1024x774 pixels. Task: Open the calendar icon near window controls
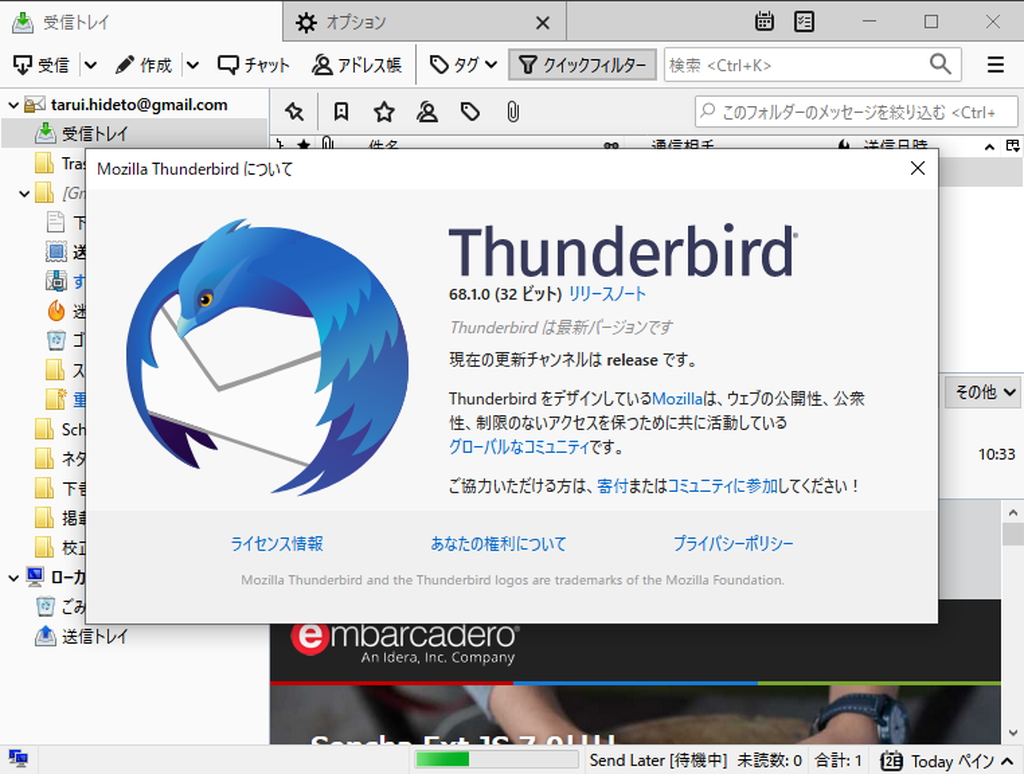[x=764, y=21]
